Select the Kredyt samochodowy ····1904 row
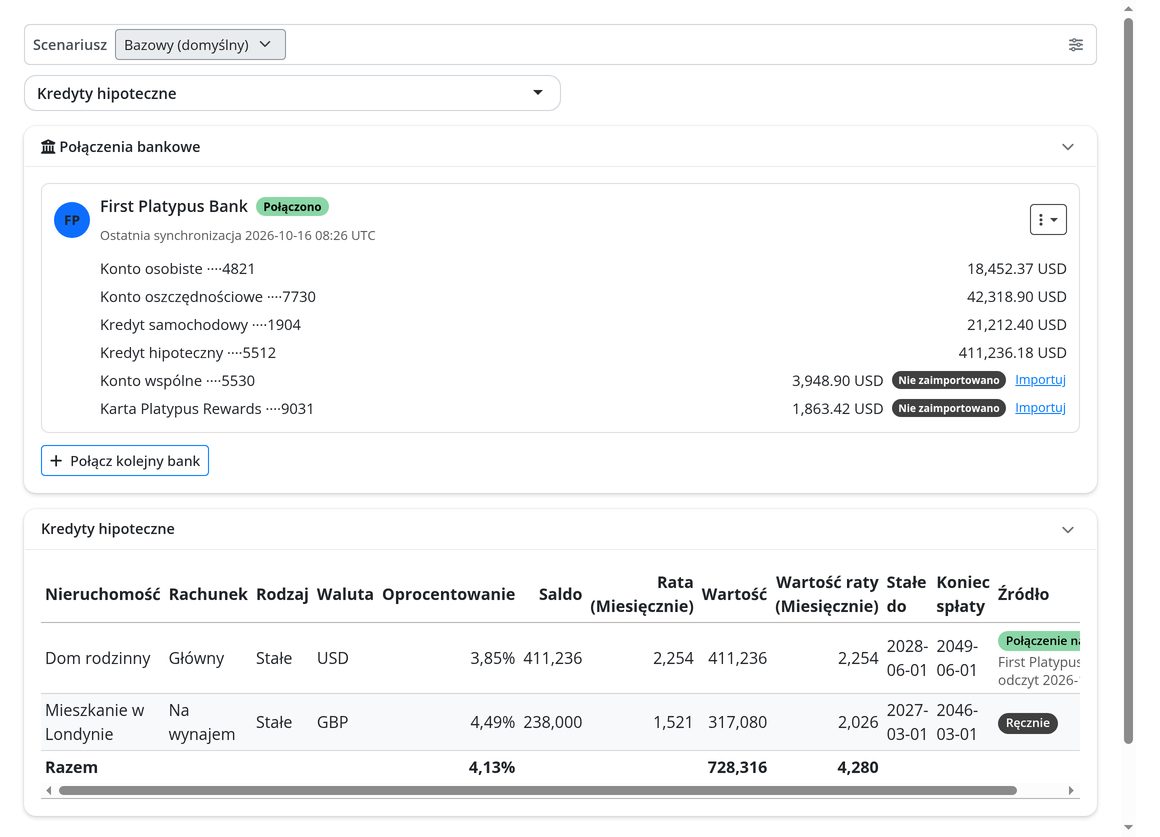Screen dimensions: 1160x837 pyautogui.click(x=583, y=325)
